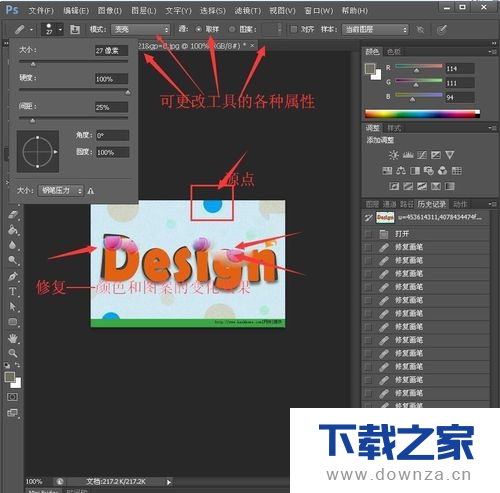The height and width of the screenshot is (493, 500).
Task: Open brush preset picker arrow beside size 27
Action: tap(60, 30)
